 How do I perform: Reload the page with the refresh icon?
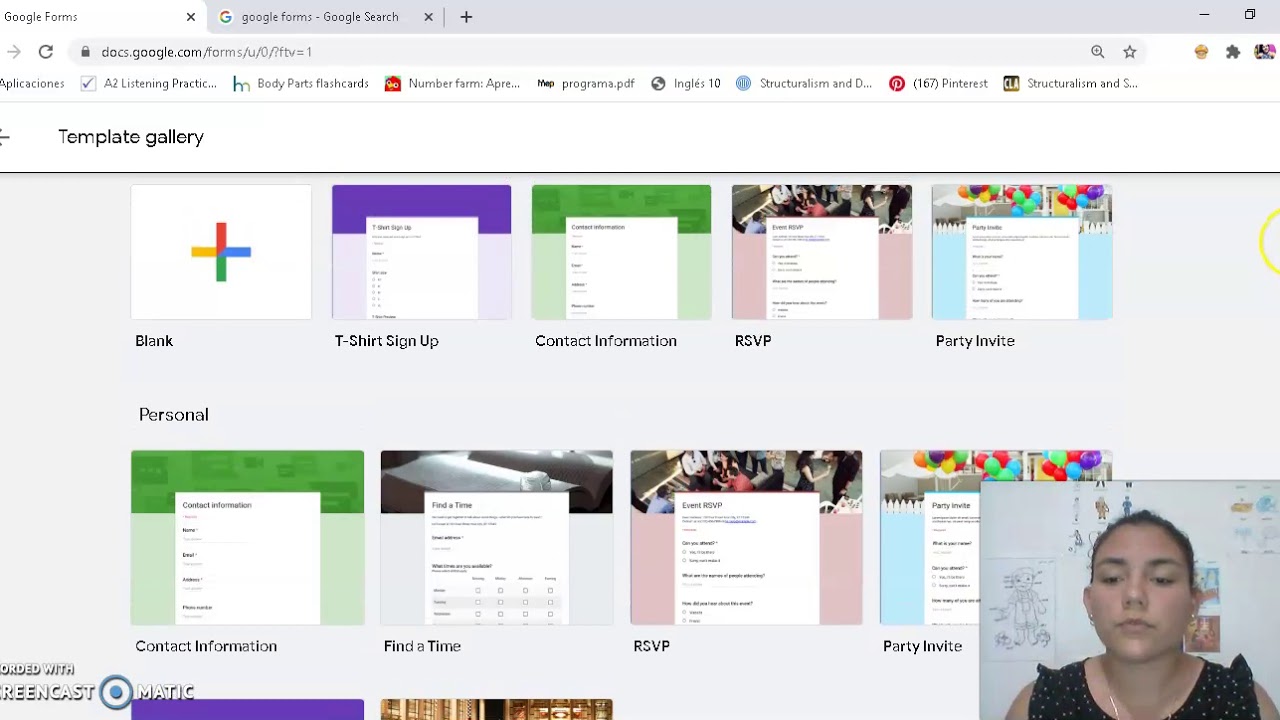46,52
